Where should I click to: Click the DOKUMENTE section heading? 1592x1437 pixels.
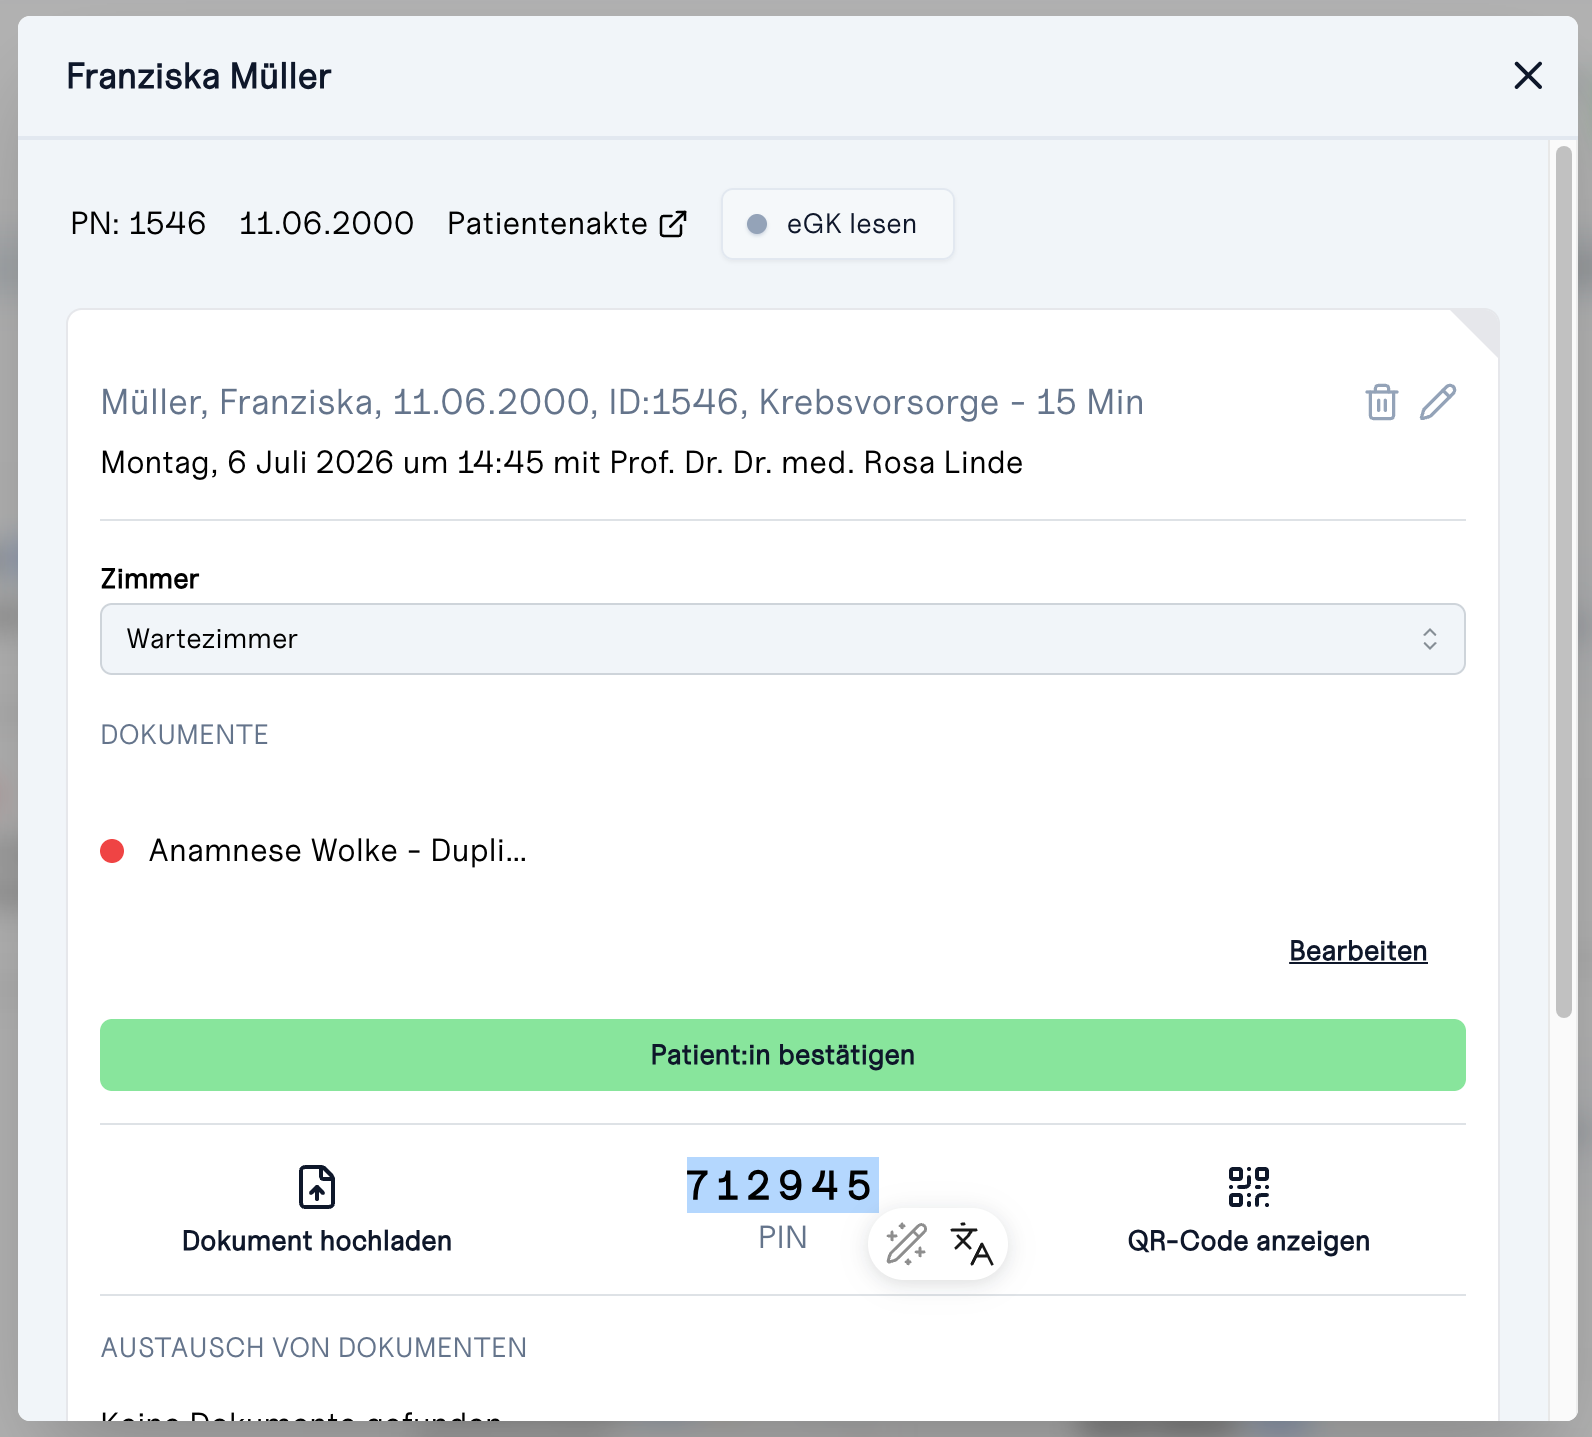pyautogui.click(x=185, y=735)
